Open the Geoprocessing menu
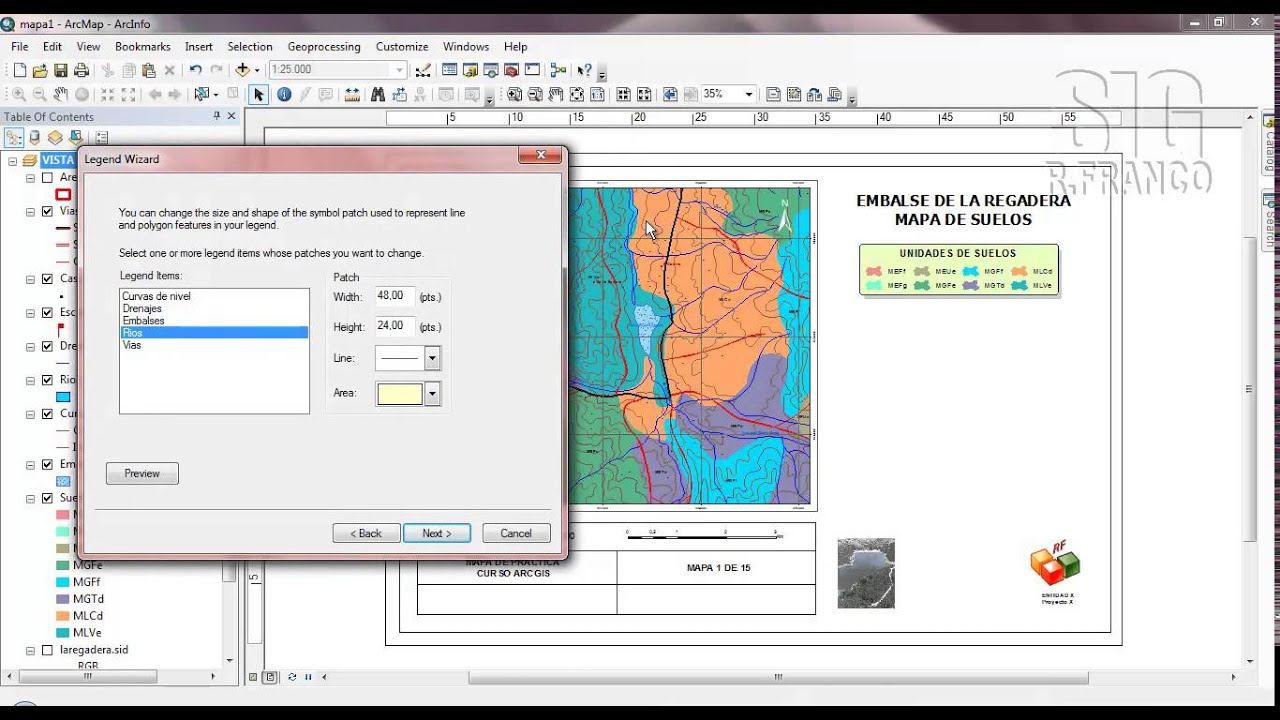The image size is (1280, 720). [x=324, y=46]
